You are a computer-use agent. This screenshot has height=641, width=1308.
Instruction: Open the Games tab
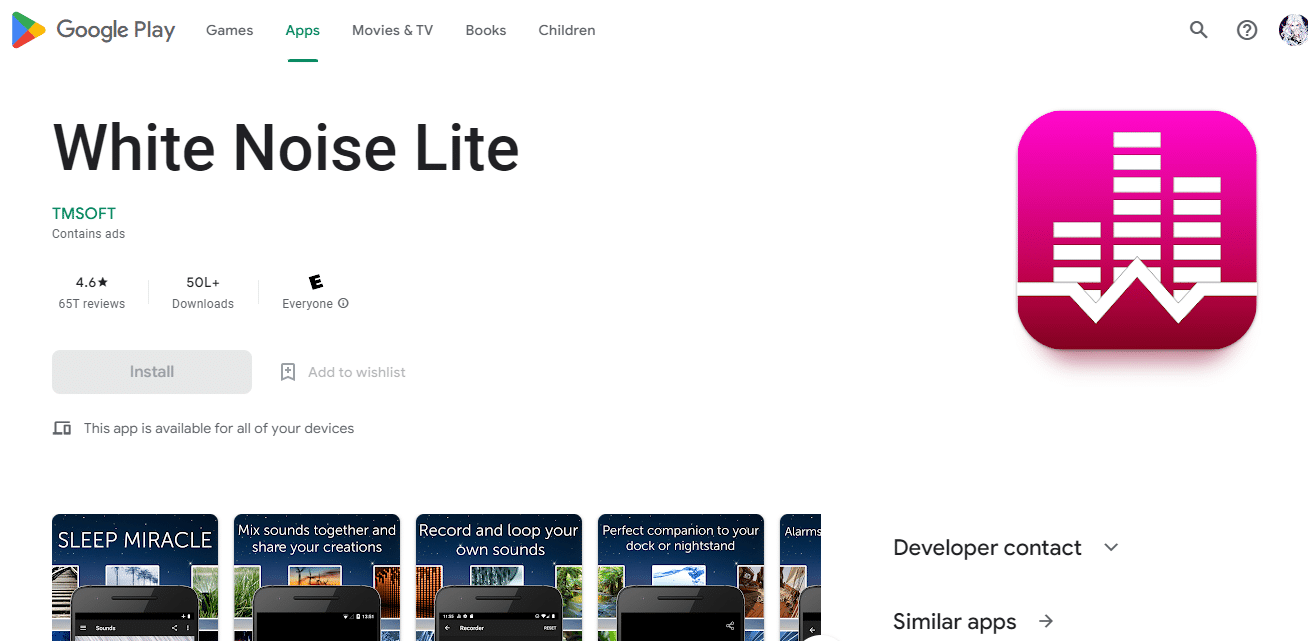coord(229,30)
